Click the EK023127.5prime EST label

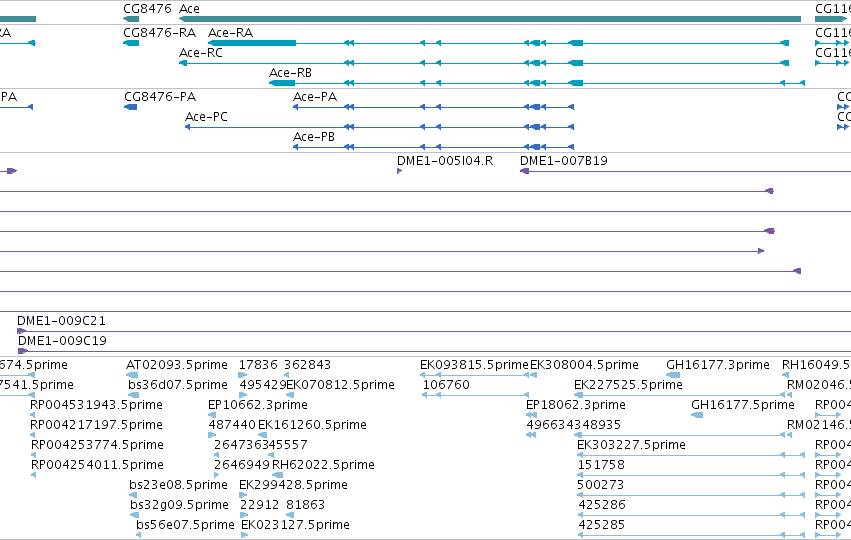point(295,525)
